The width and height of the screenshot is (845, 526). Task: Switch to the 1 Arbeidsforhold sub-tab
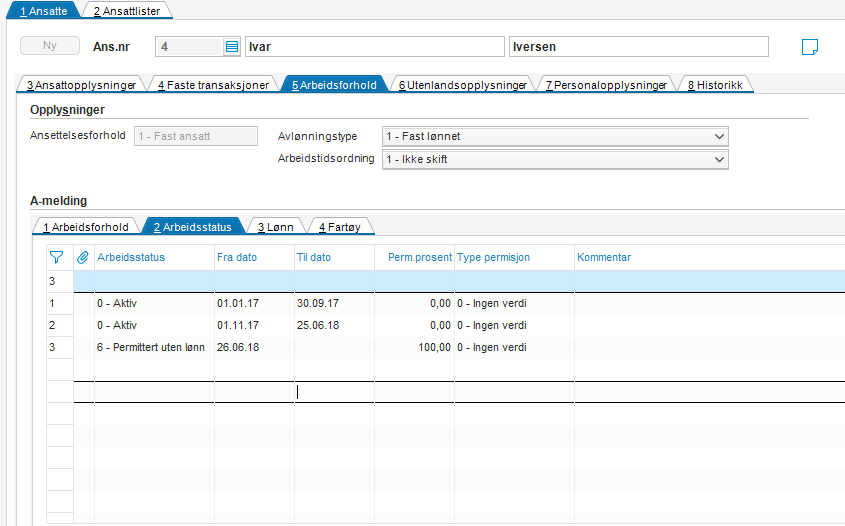pyautogui.click(x=86, y=227)
